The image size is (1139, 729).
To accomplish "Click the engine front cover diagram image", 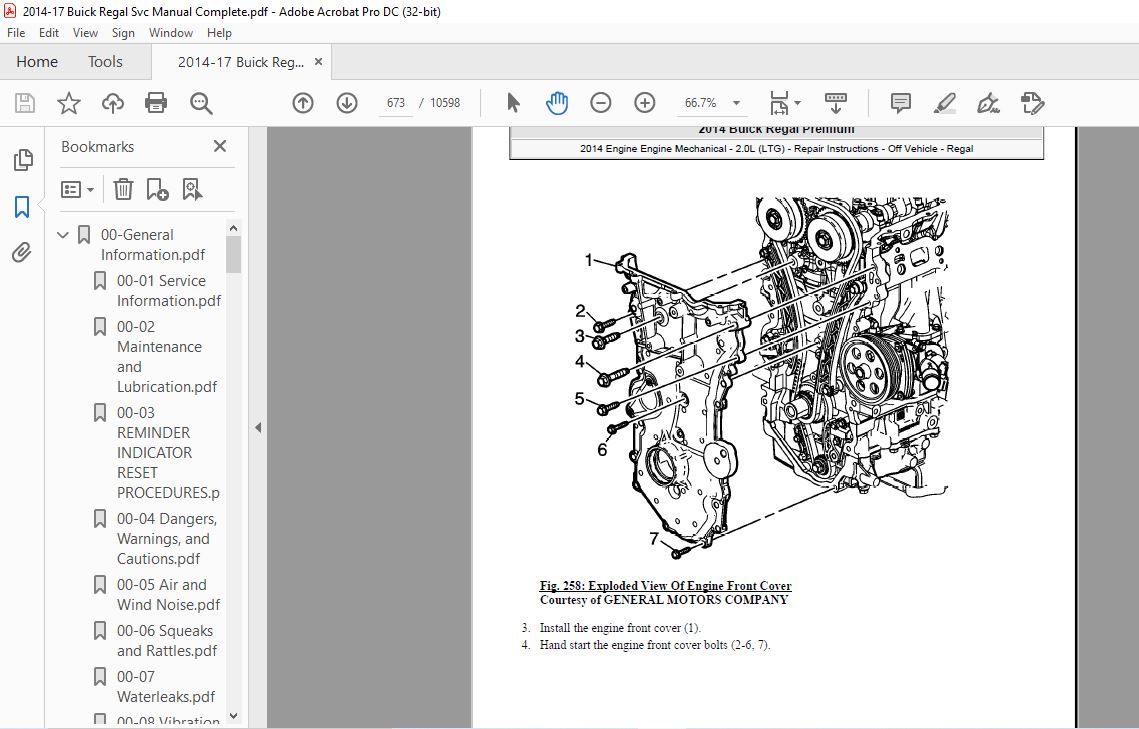I will pyautogui.click(x=763, y=378).
